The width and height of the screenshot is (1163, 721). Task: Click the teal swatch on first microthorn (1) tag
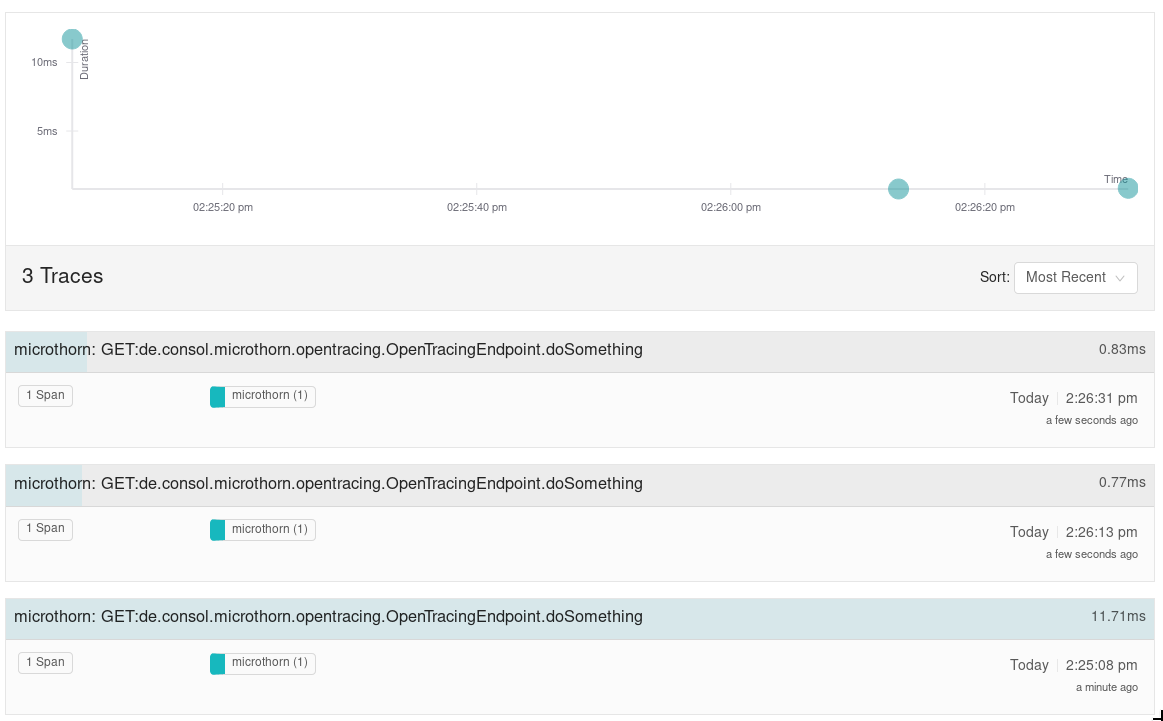pos(217,397)
